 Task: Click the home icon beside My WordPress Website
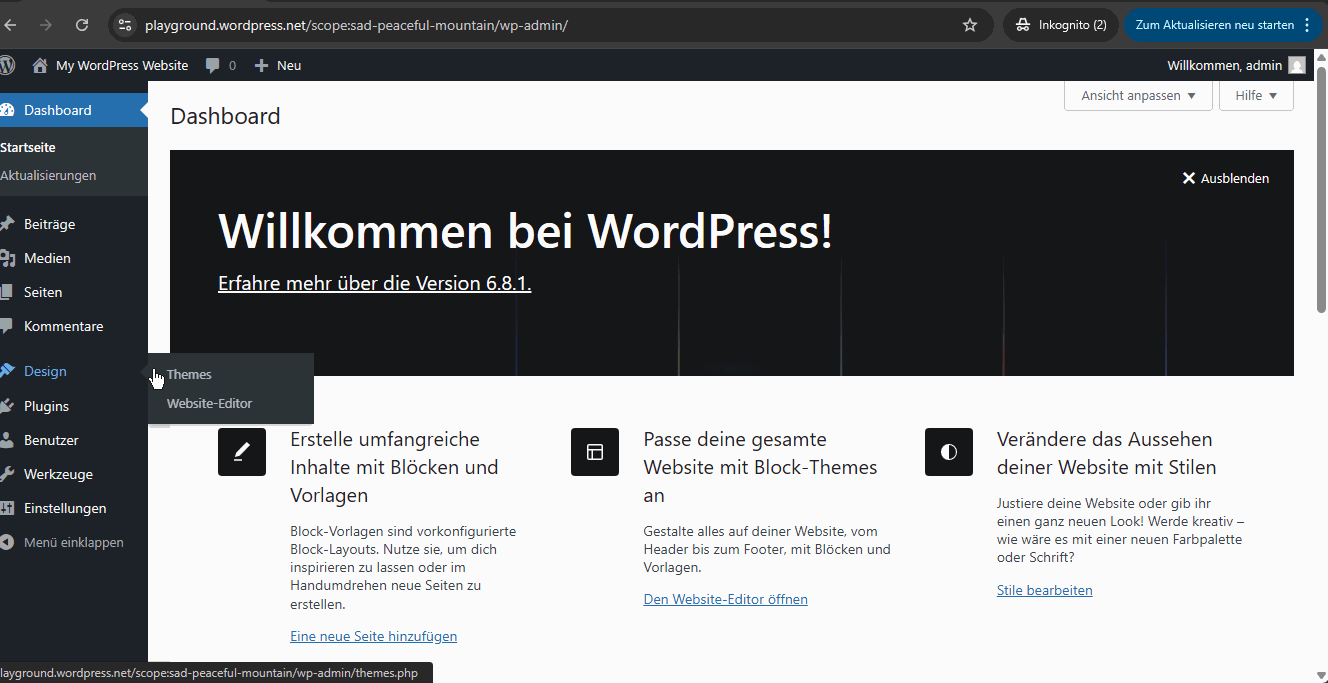40,65
